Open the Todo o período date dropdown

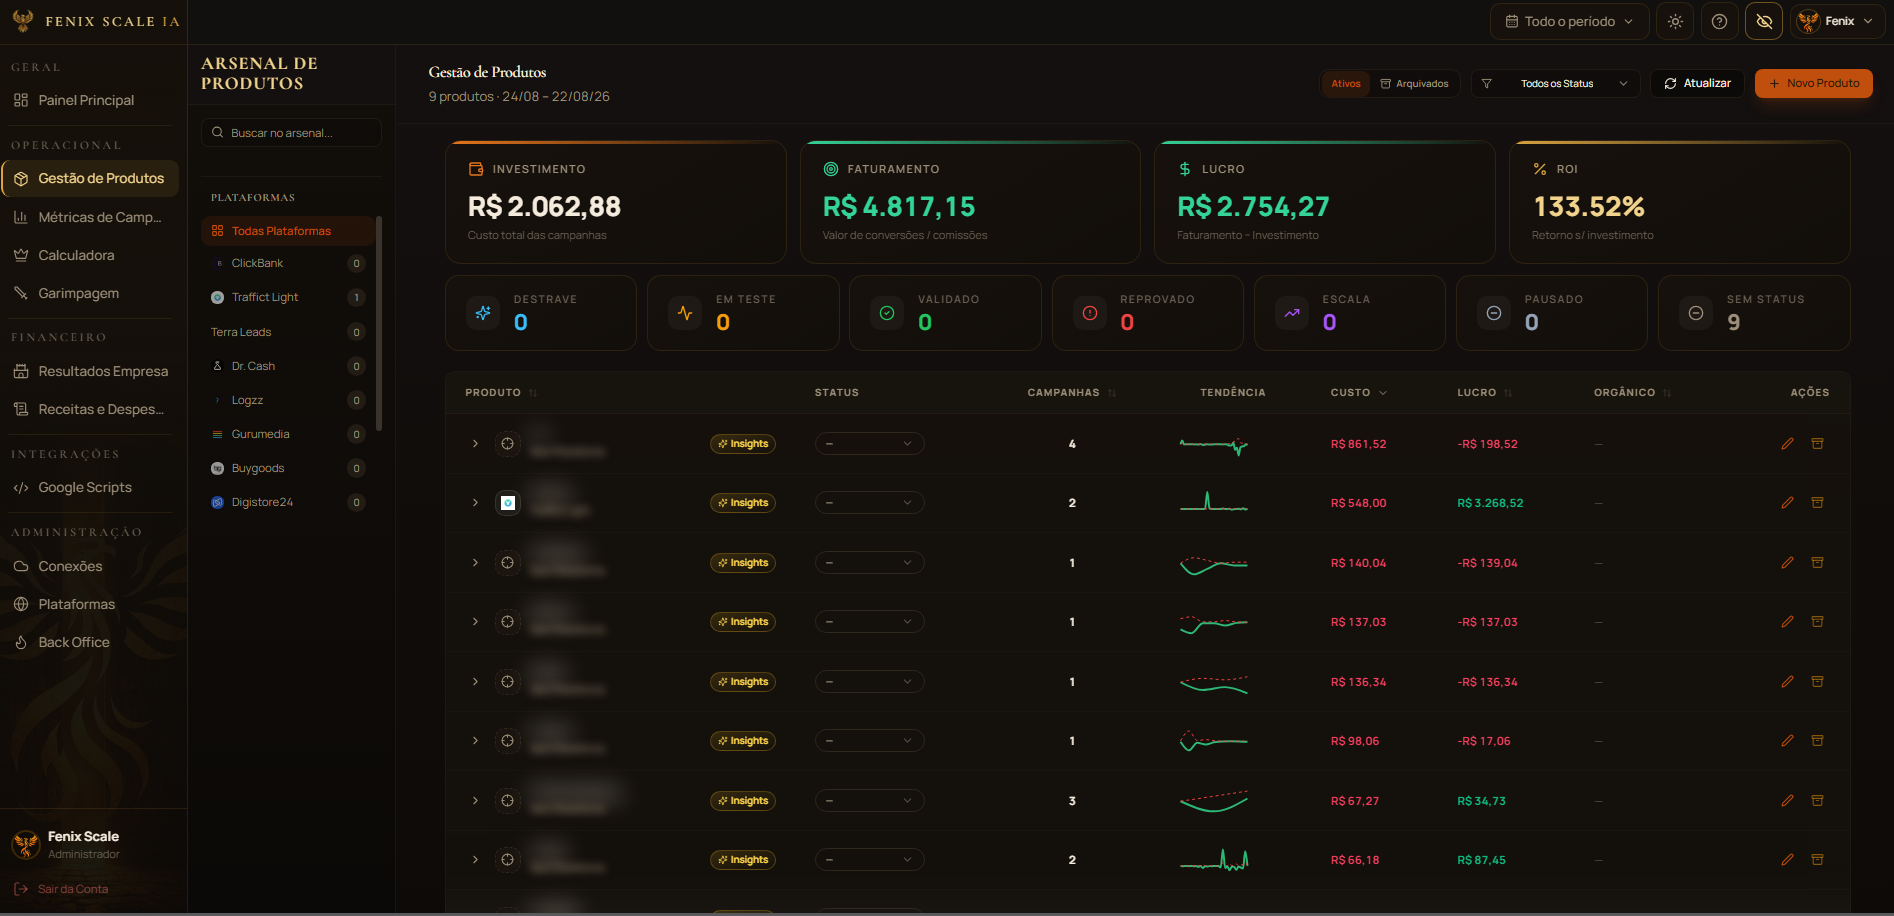coord(1569,21)
